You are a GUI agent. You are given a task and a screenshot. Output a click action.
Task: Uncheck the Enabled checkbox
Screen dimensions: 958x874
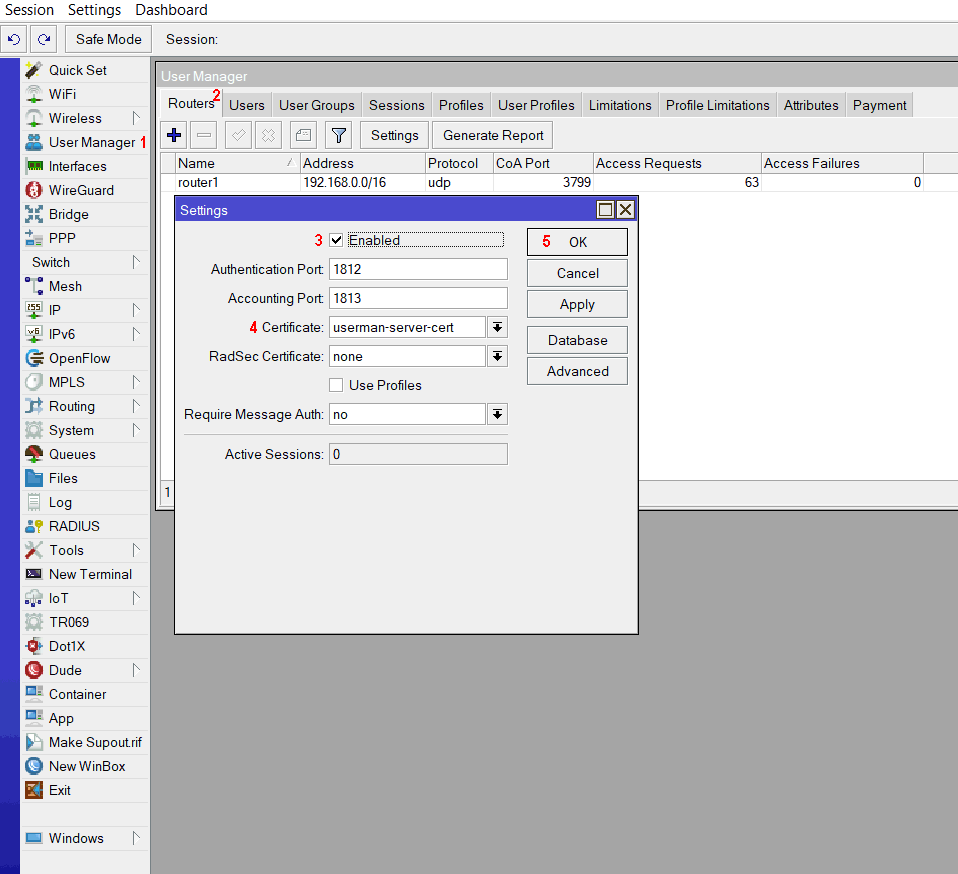coord(337,240)
